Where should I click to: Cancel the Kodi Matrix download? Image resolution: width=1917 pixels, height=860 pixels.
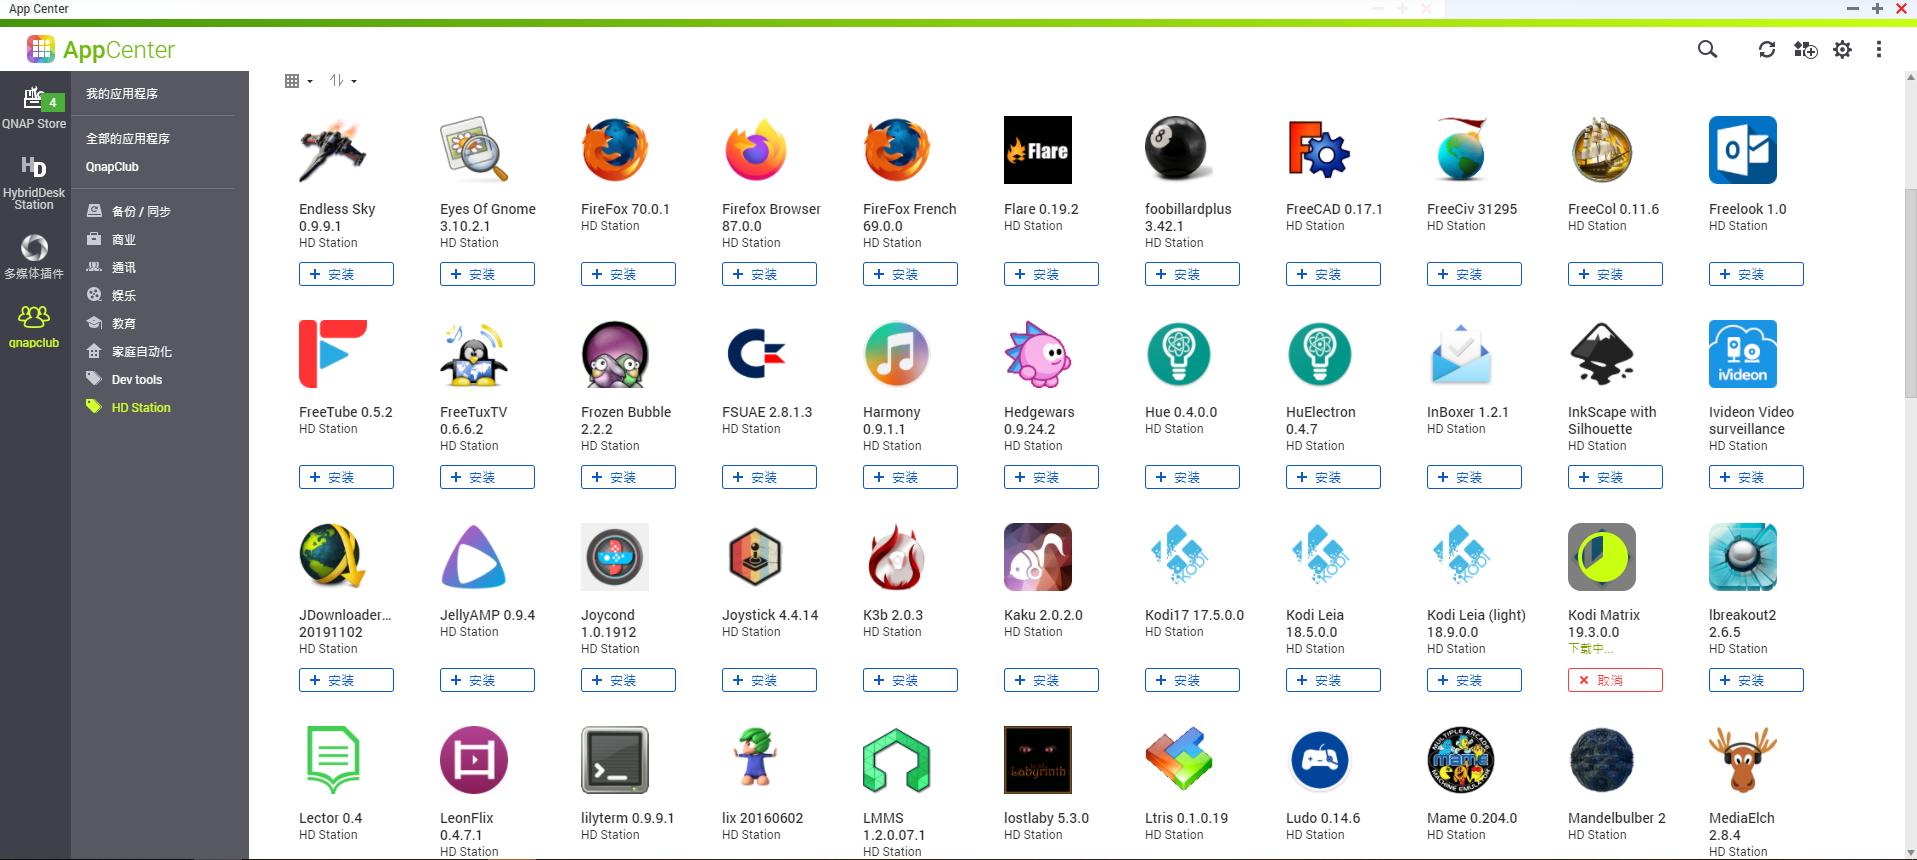(x=1615, y=680)
